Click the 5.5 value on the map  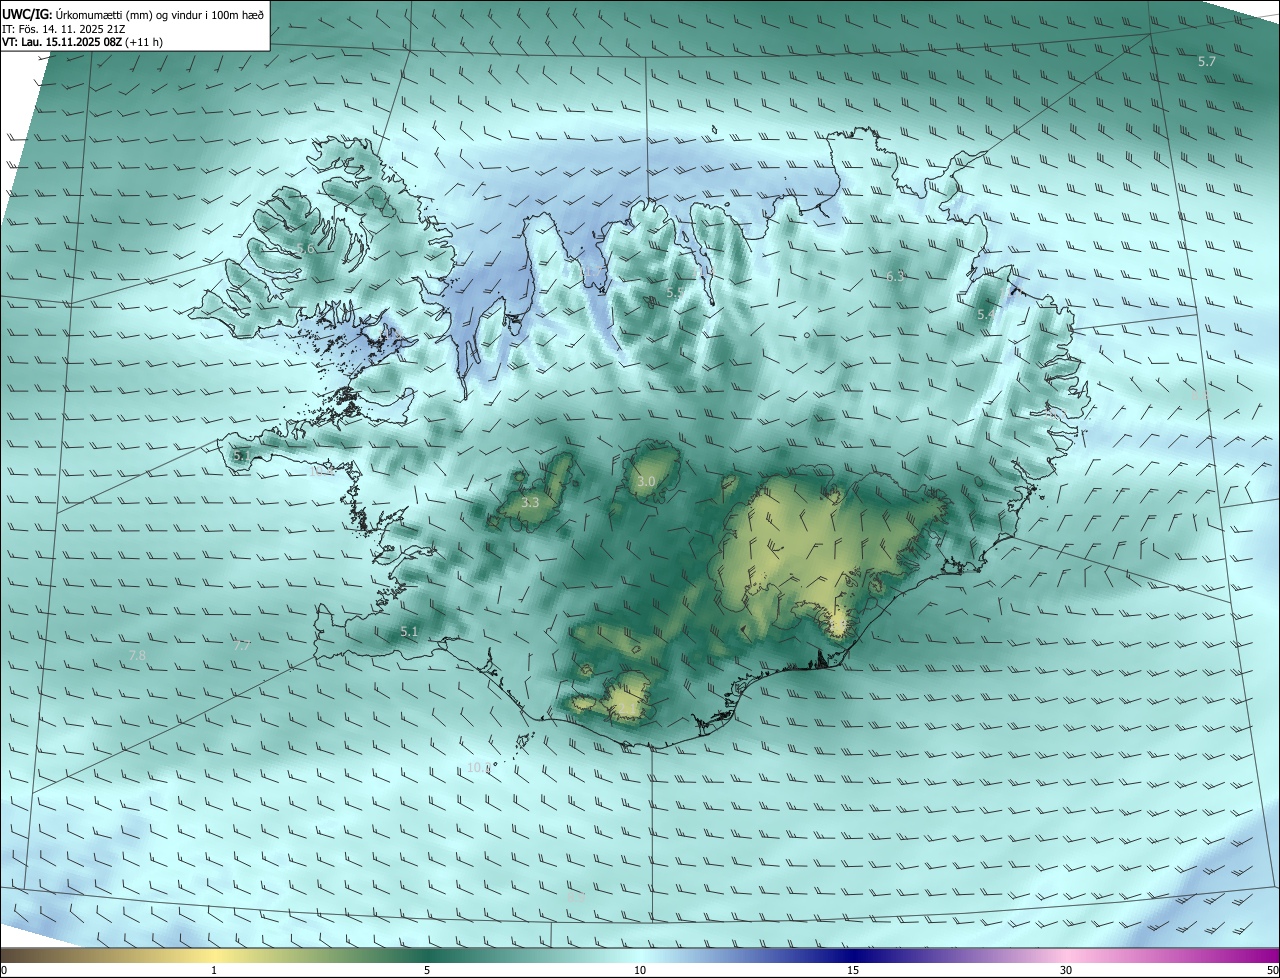tap(675, 292)
